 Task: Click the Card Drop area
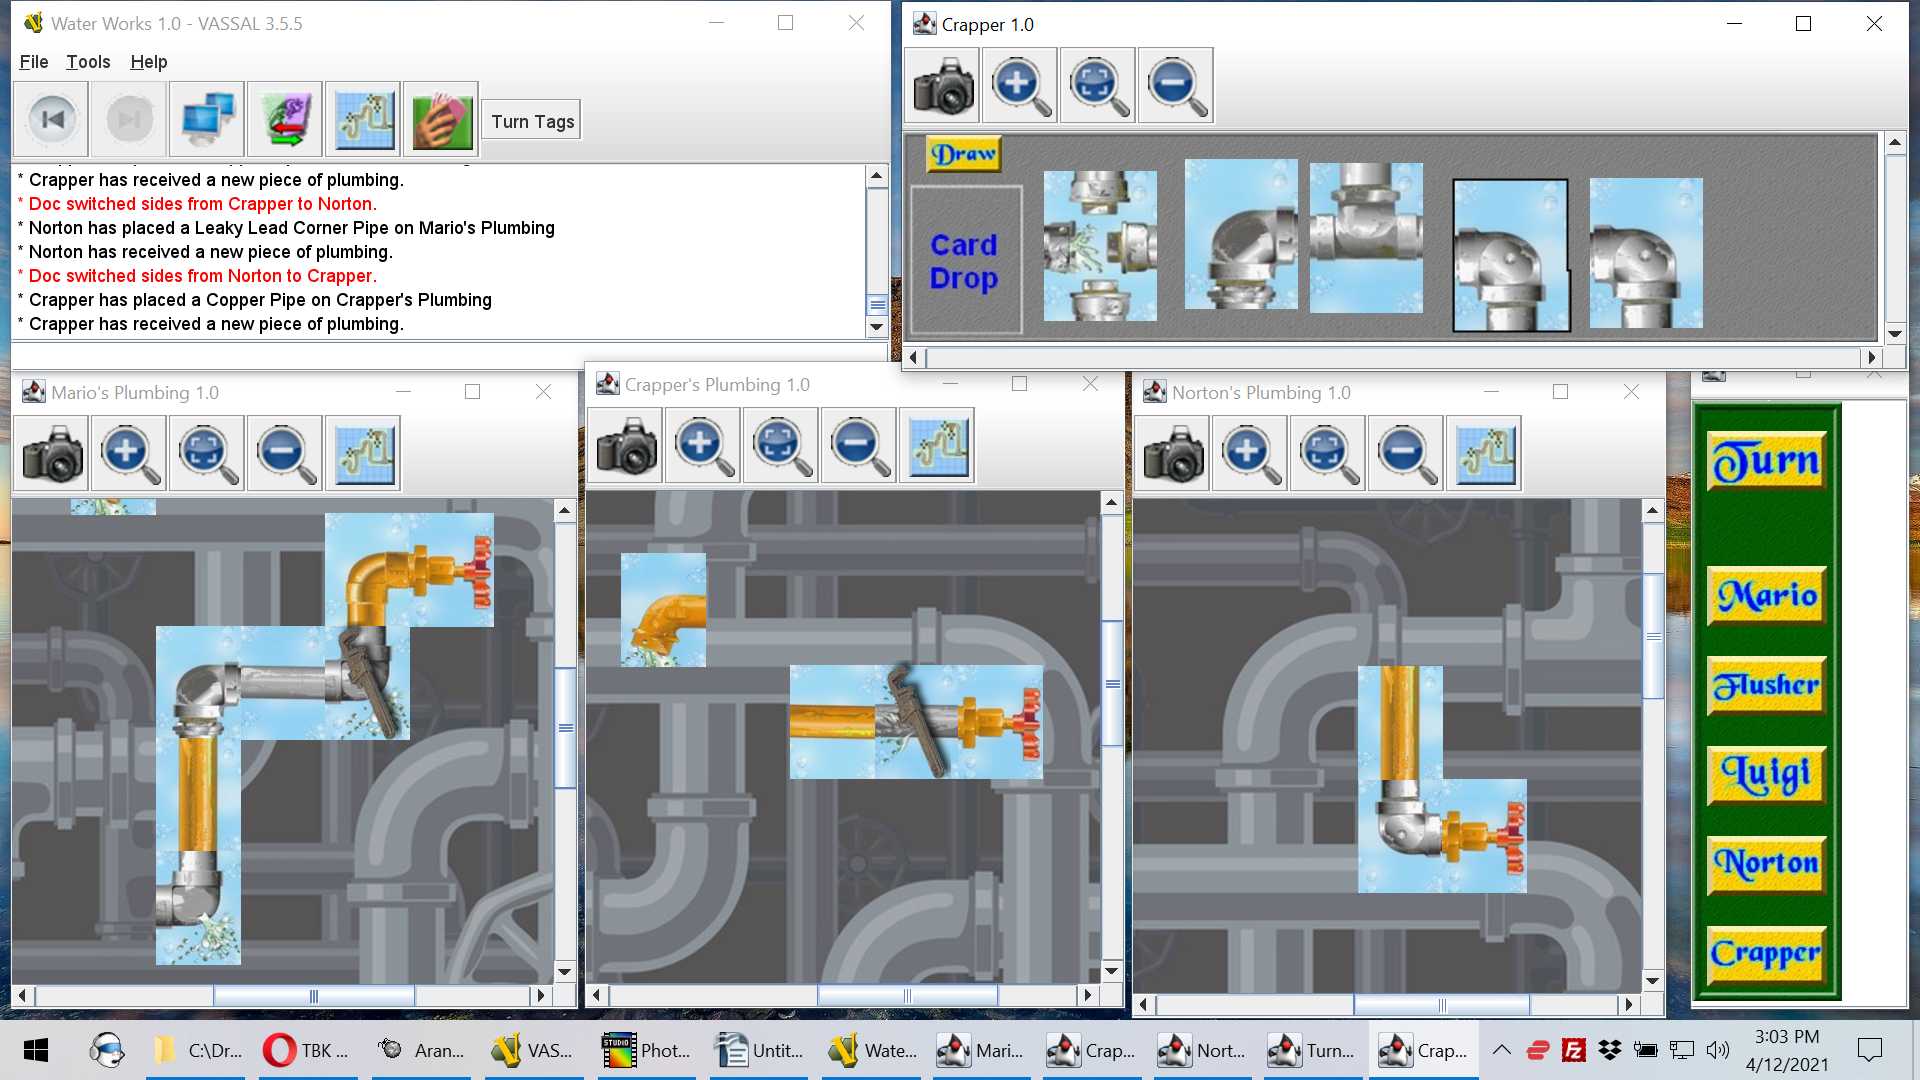(965, 260)
